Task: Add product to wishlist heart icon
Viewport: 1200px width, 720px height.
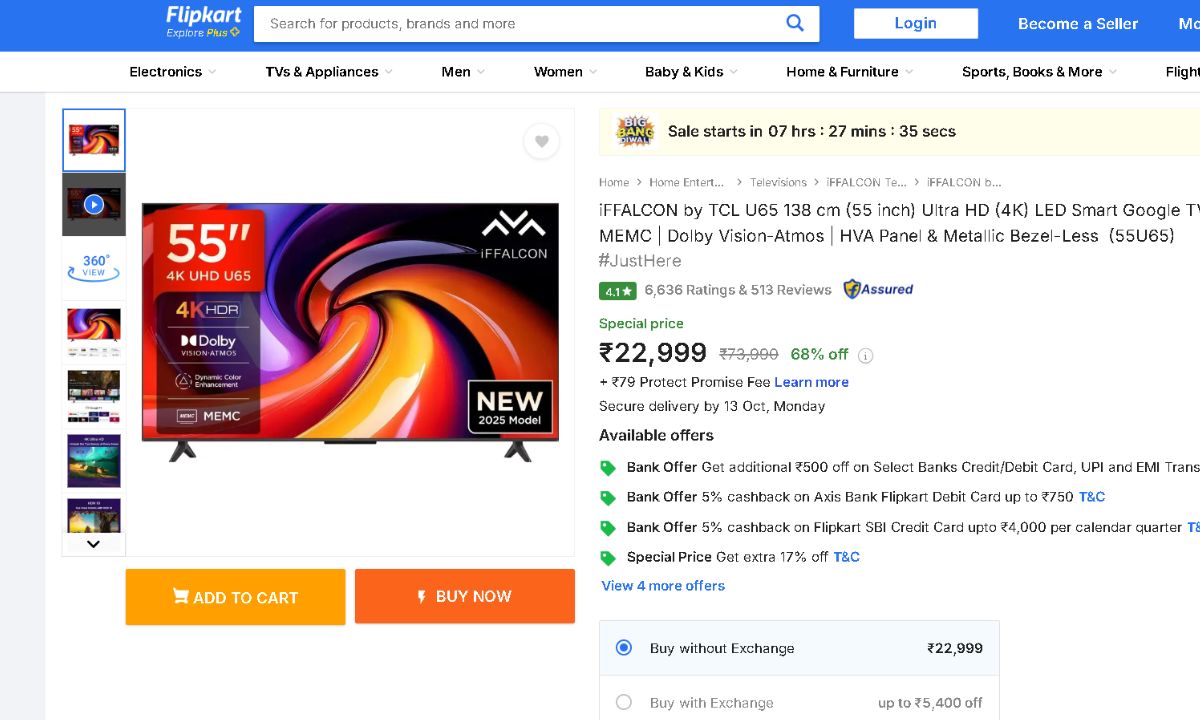Action: point(541,141)
